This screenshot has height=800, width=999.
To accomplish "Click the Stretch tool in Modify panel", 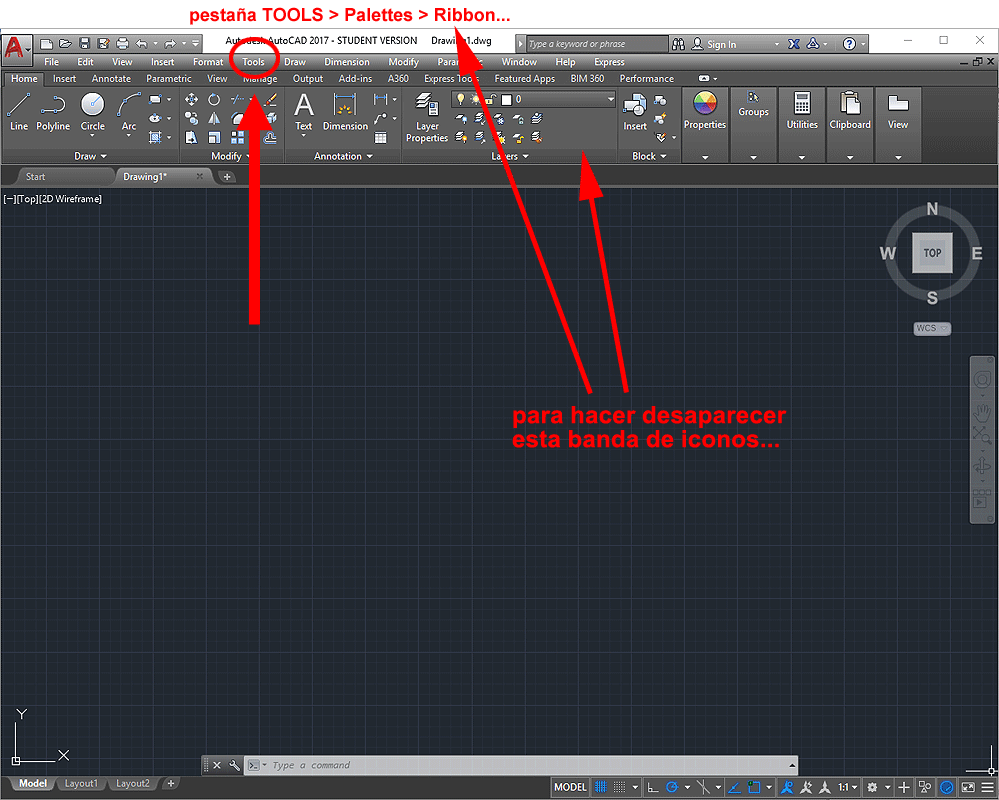I will click(x=191, y=138).
